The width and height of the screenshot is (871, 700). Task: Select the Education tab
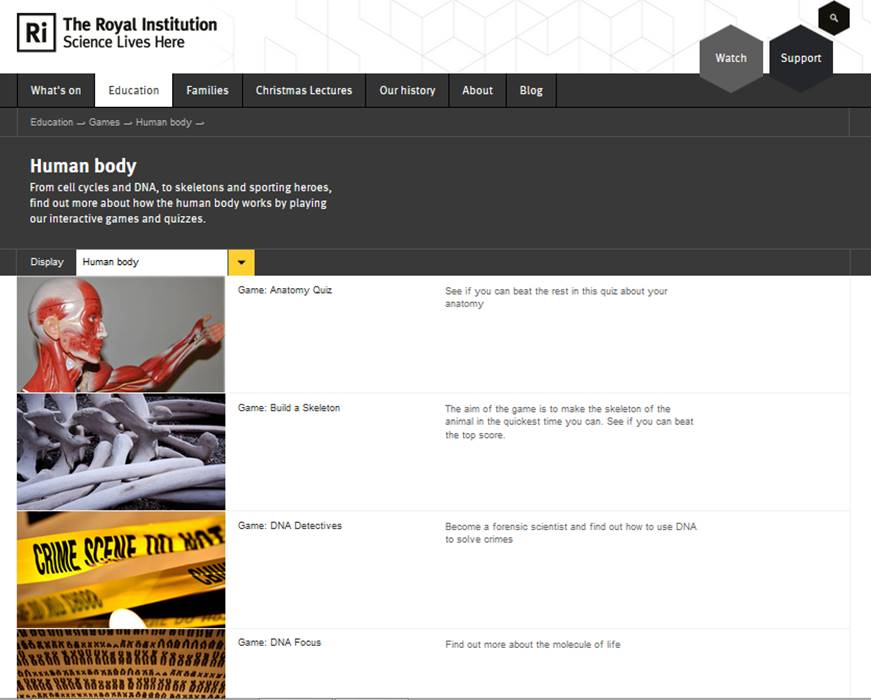point(134,90)
